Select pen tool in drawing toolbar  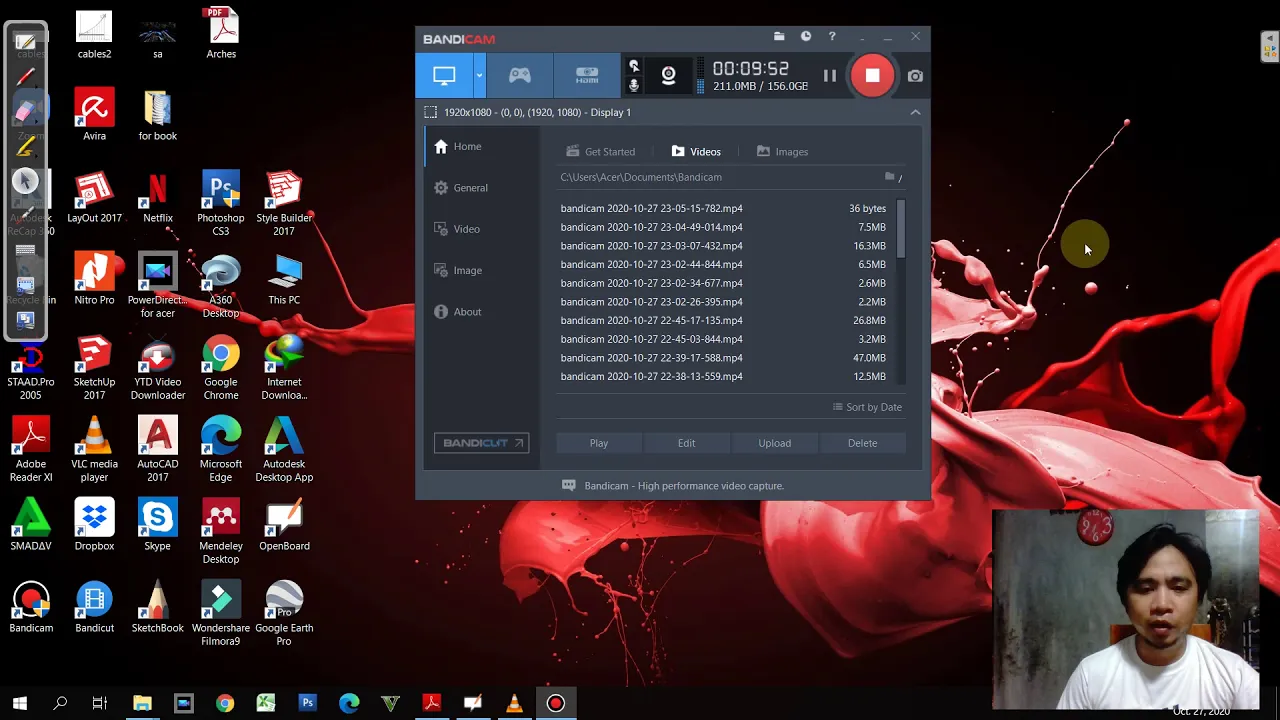point(26,78)
